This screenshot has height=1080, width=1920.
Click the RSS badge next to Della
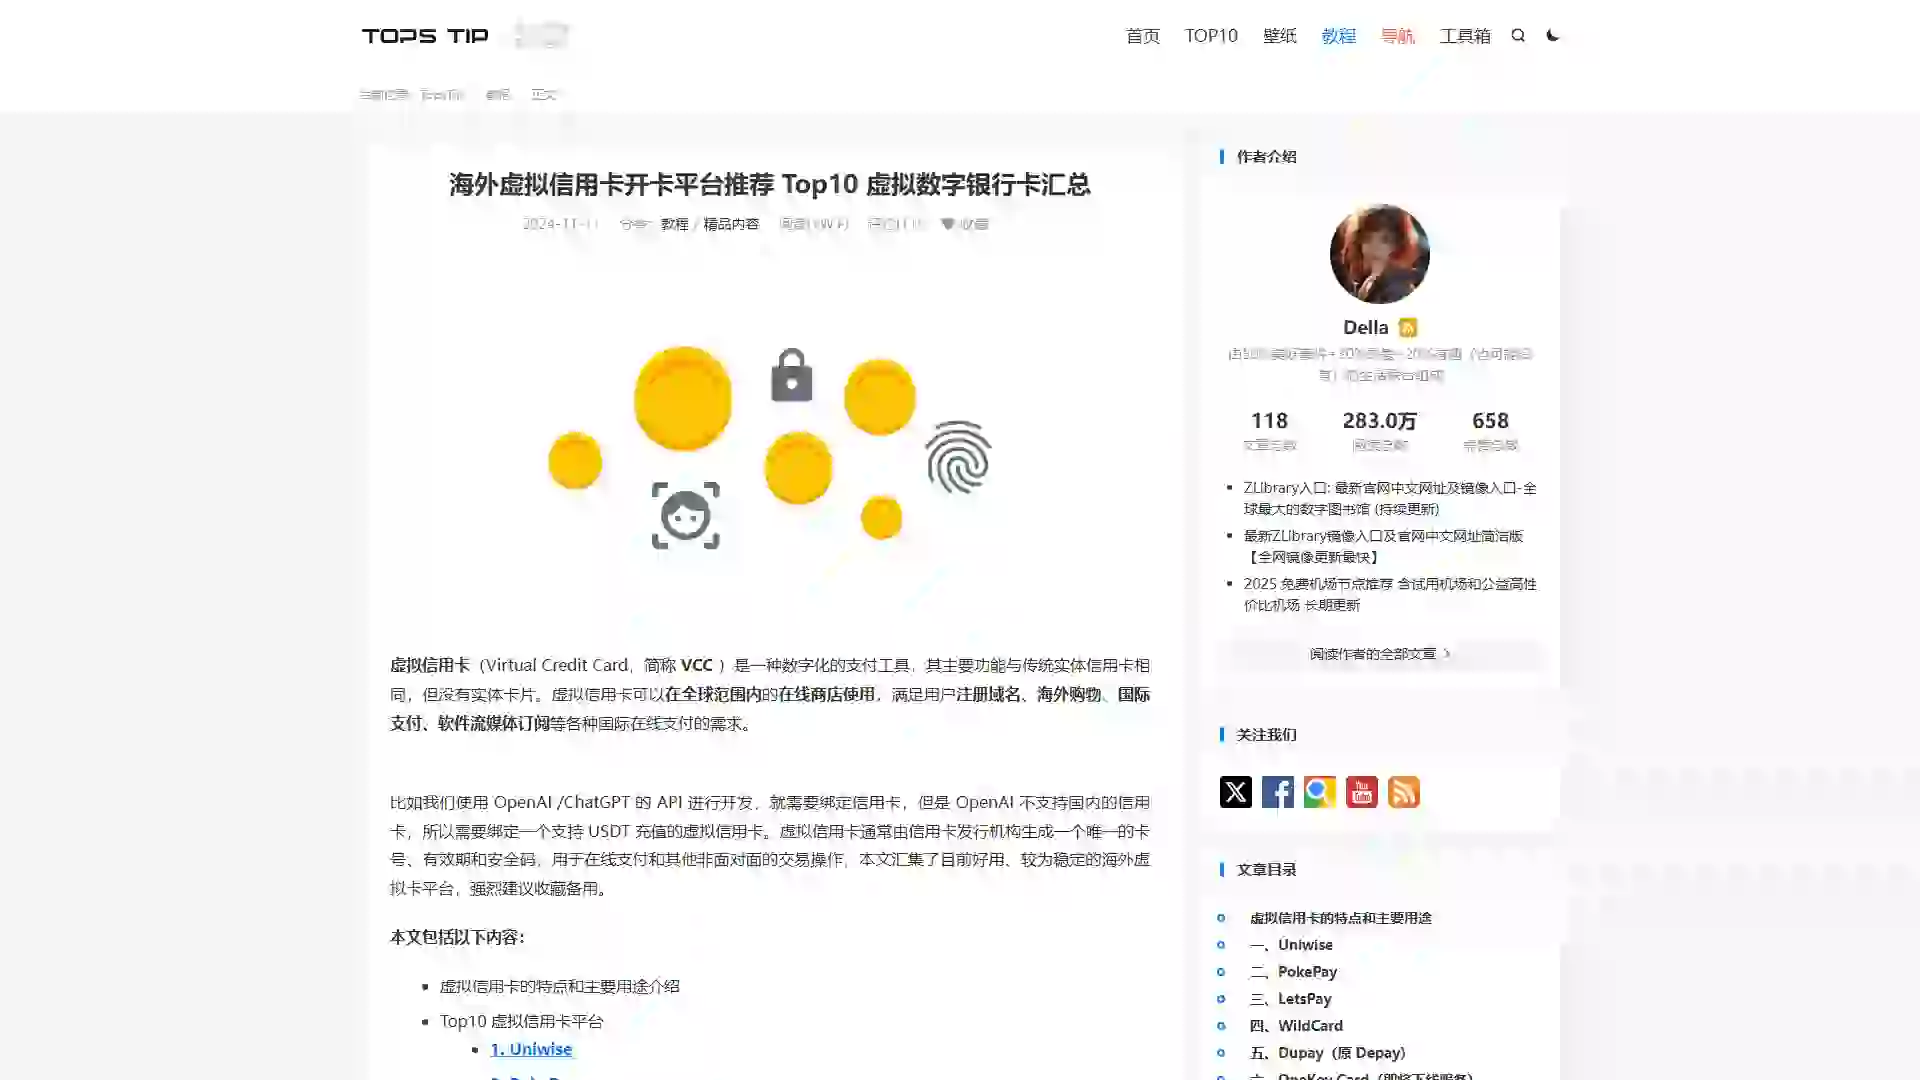pyautogui.click(x=1408, y=328)
